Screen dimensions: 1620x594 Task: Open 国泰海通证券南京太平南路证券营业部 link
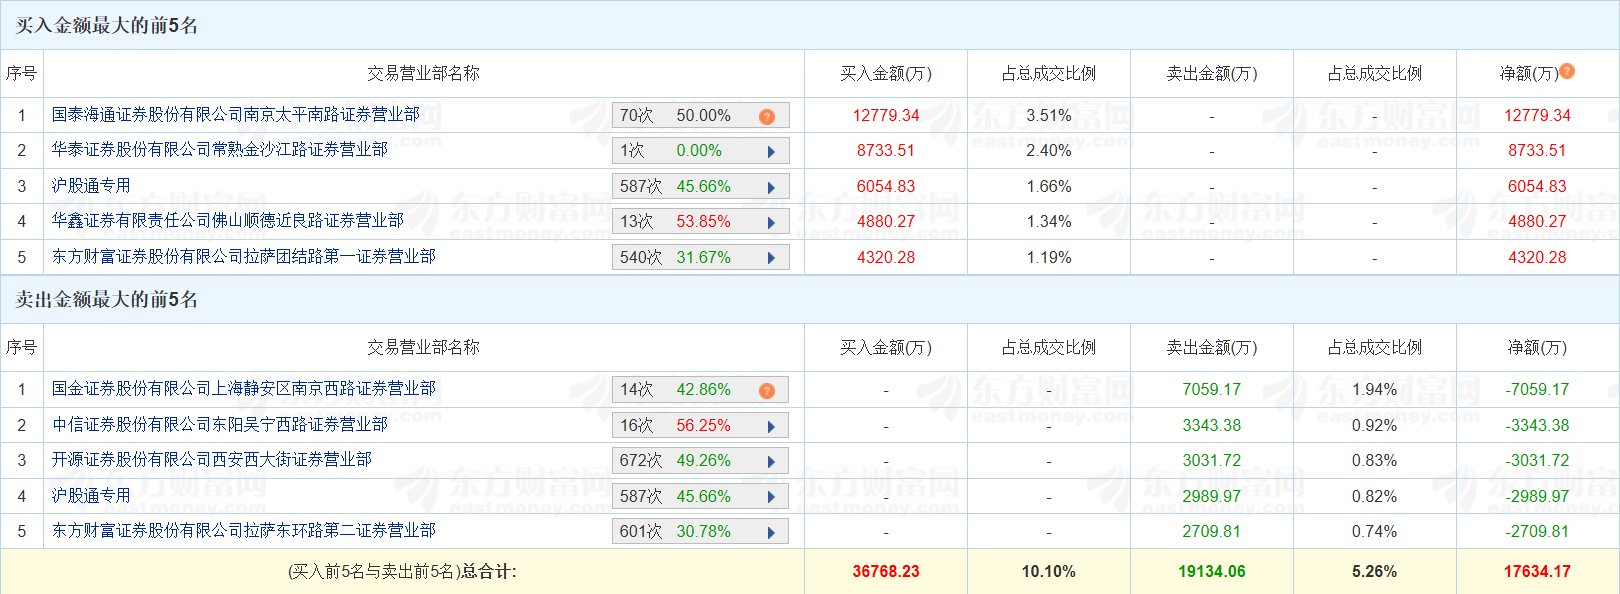[236, 115]
